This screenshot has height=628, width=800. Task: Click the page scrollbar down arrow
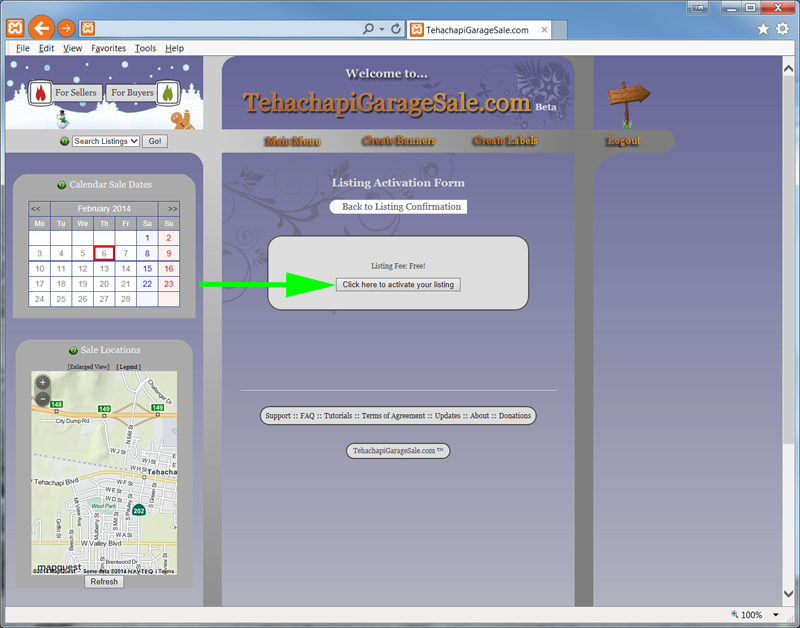click(789, 593)
